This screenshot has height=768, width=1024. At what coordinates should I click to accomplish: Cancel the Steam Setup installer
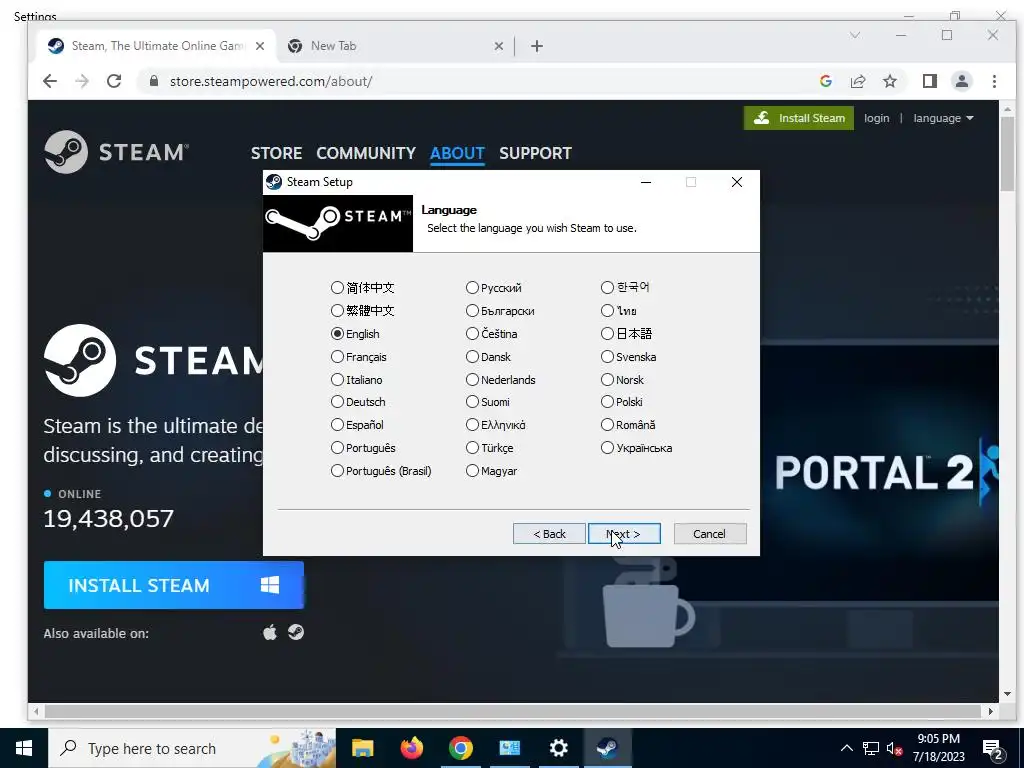point(709,534)
